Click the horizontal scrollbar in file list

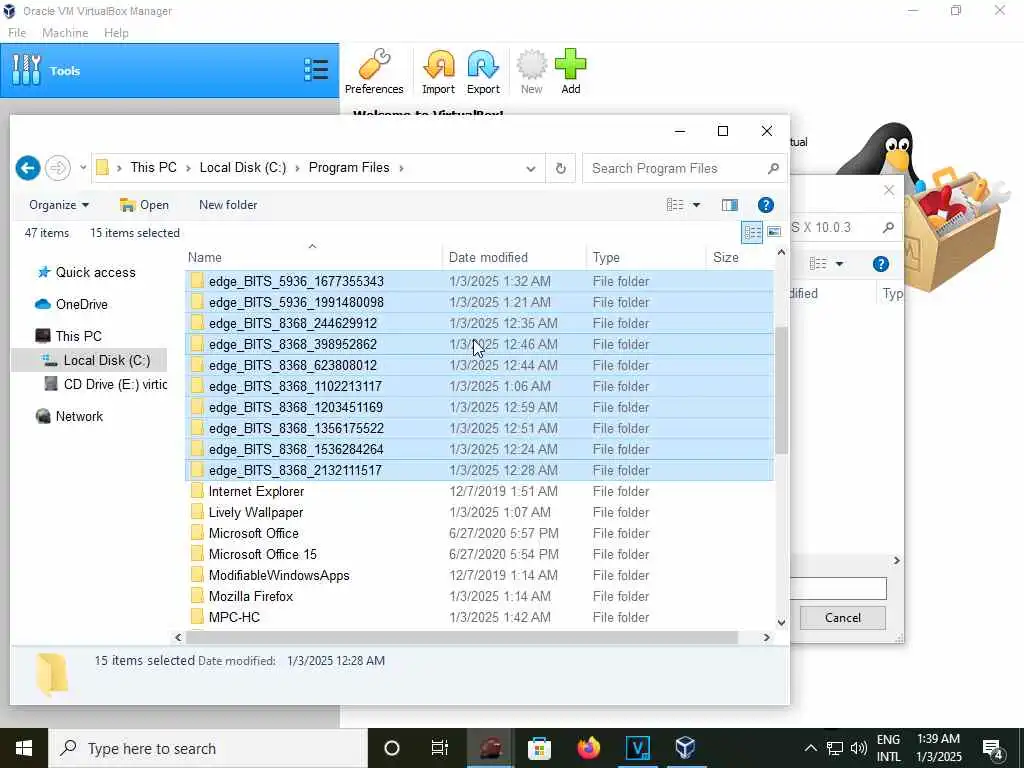(462, 637)
